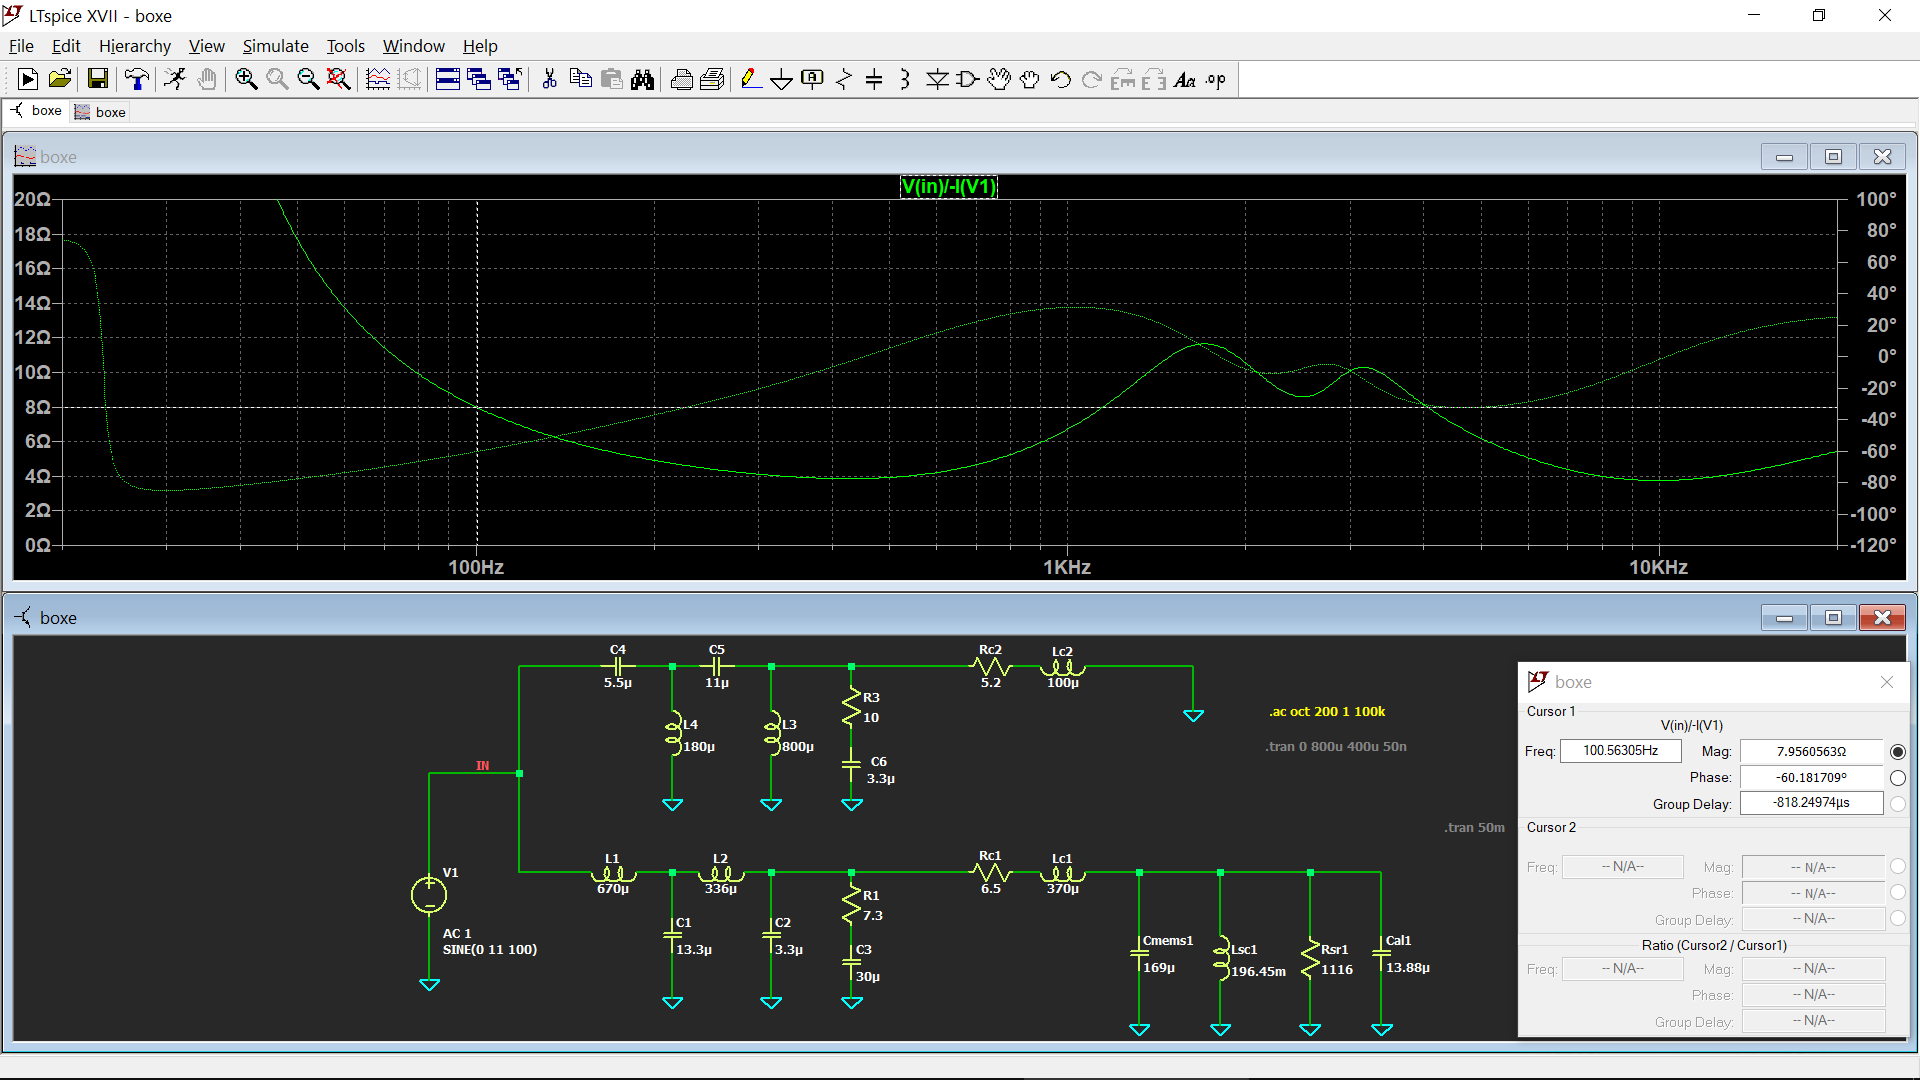Cascade windows from the toolbar
The width and height of the screenshot is (1920, 1080).
tap(479, 80)
